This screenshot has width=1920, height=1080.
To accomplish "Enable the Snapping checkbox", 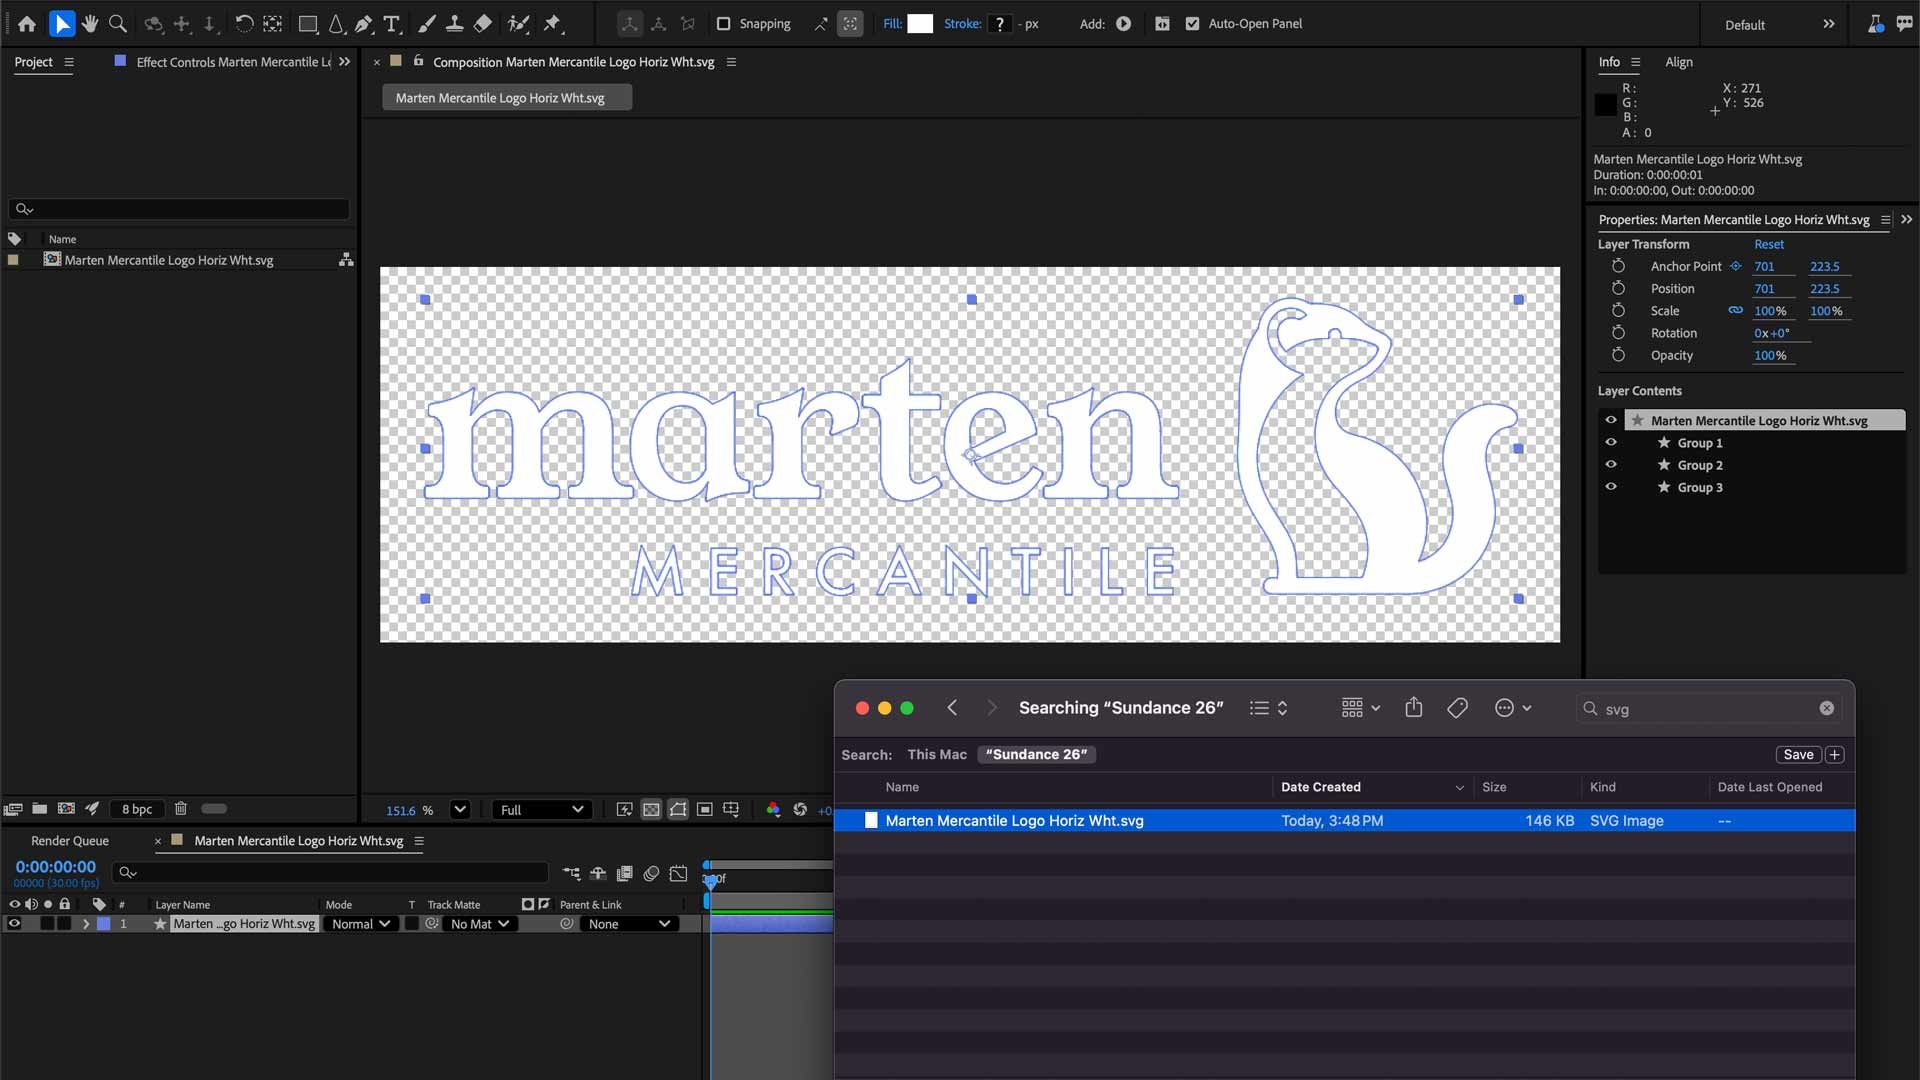I will coord(724,23).
